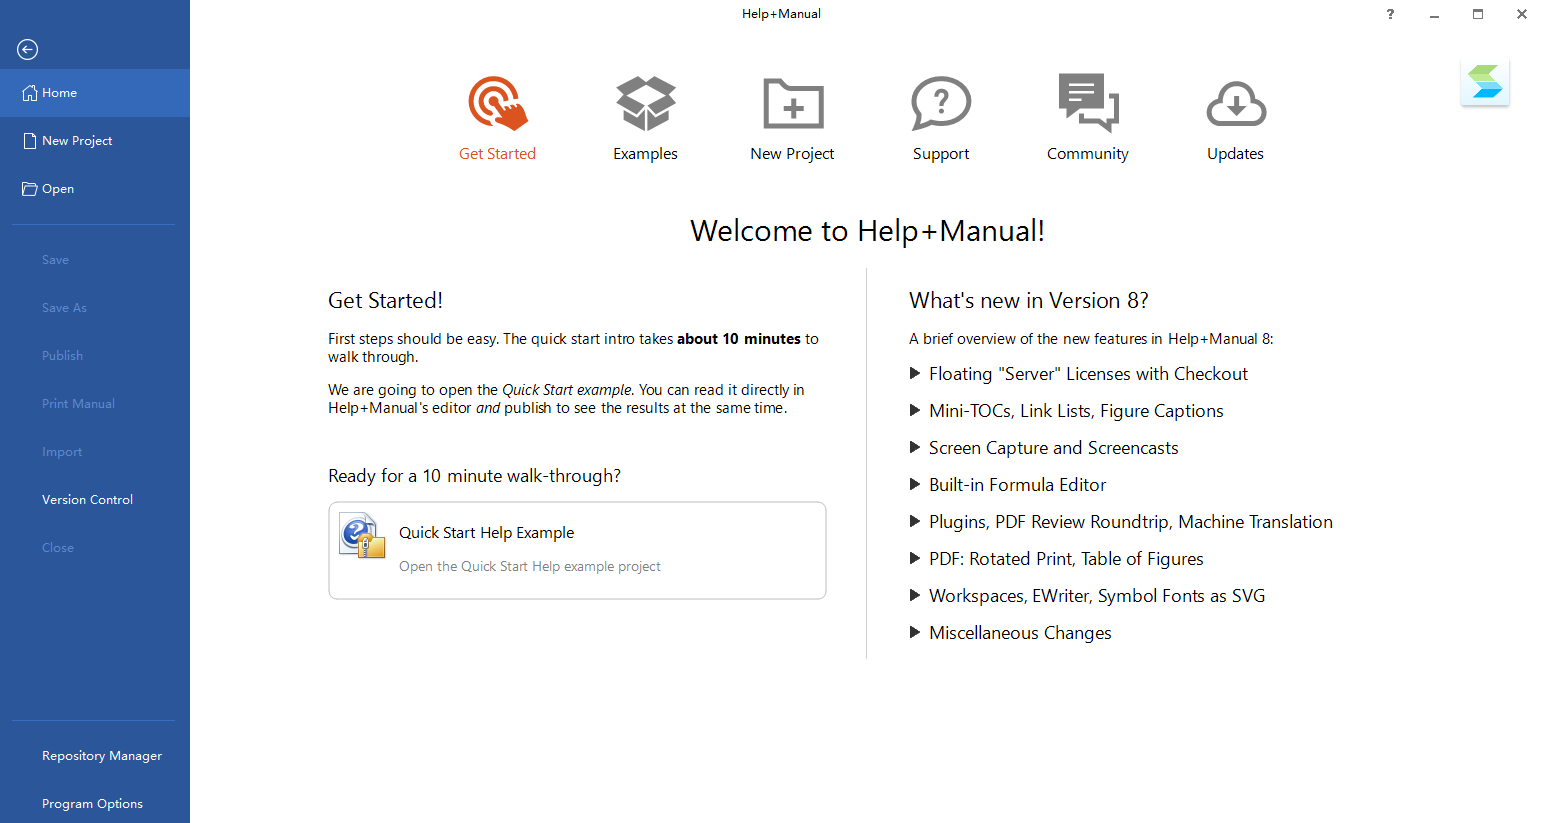The image size is (1544, 823).
Task: Open the Quick Start Help Example title link
Action: click(x=487, y=533)
